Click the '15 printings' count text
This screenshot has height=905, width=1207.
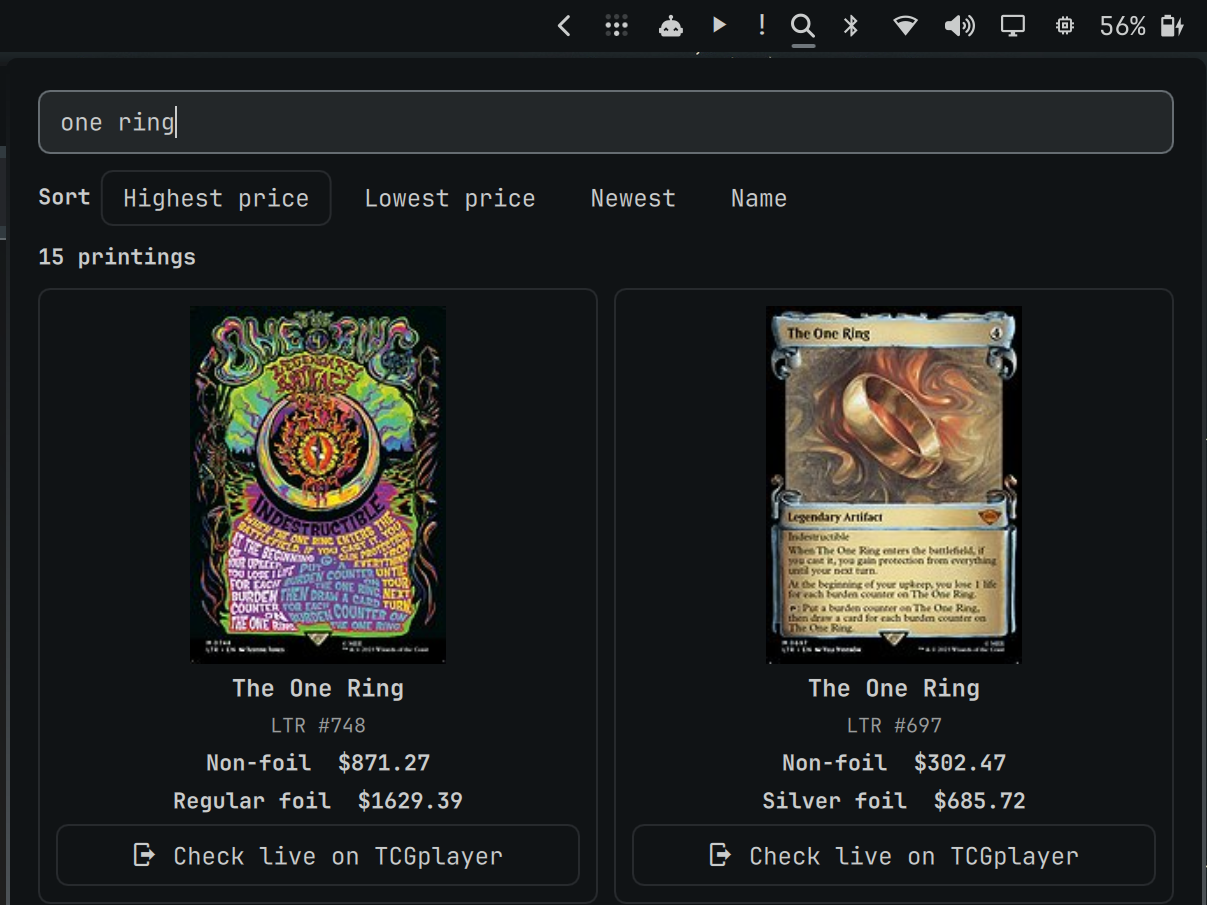coord(117,257)
